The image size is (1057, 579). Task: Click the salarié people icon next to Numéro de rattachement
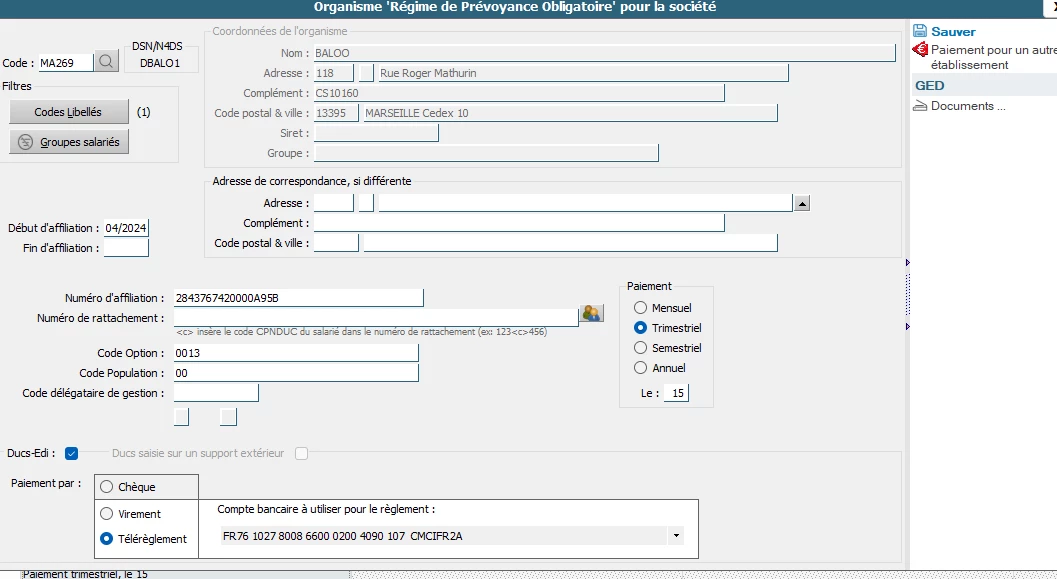tap(591, 313)
